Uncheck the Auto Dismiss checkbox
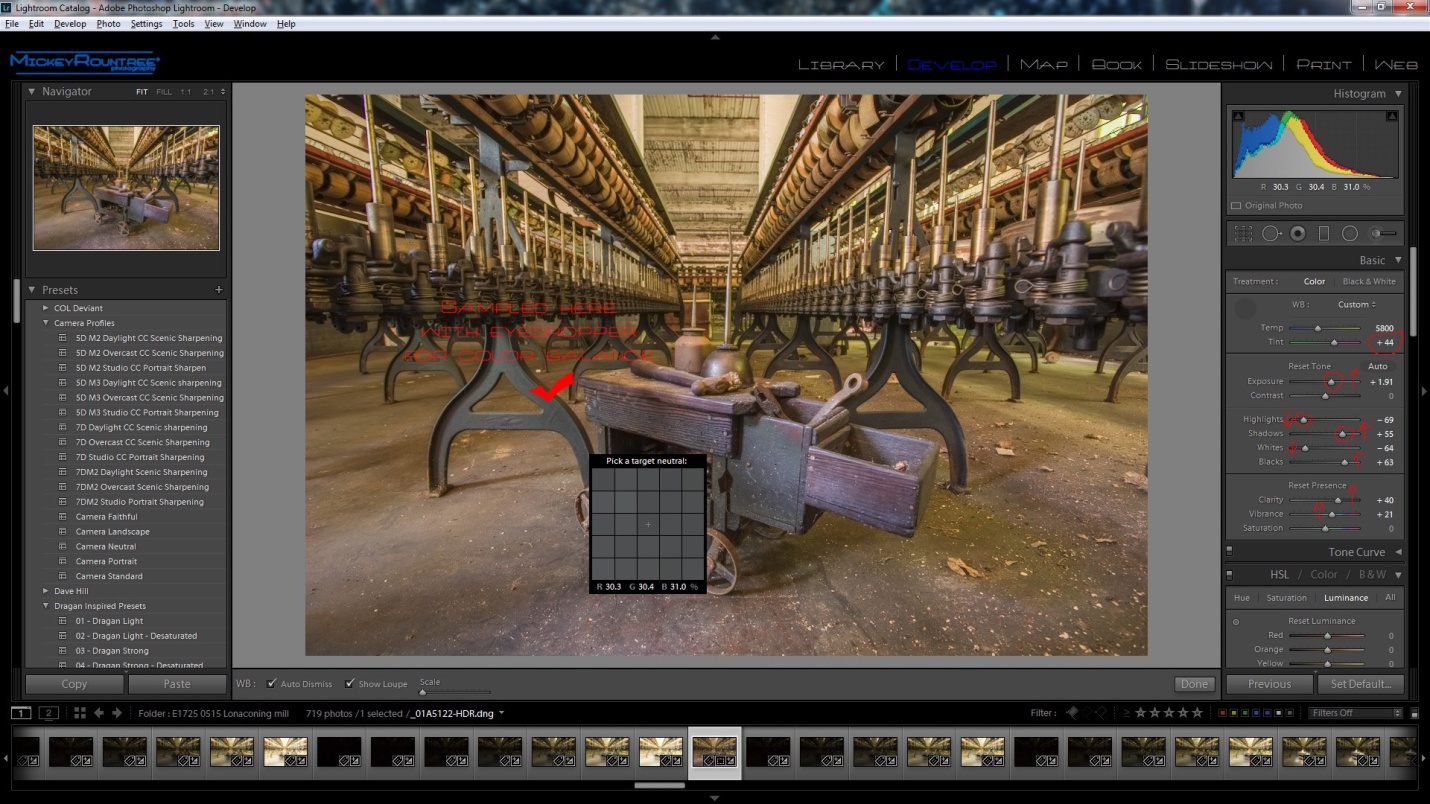1430x804 pixels. click(x=272, y=684)
